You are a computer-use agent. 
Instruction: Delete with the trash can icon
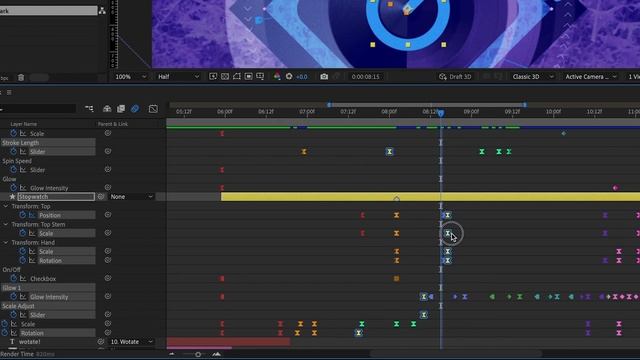click(21, 77)
